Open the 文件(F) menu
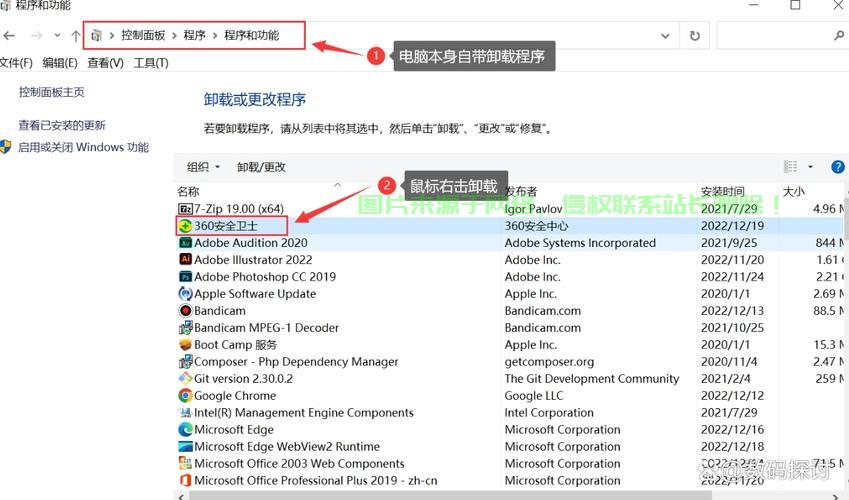This screenshot has width=849, height=500. click(16, 63)
